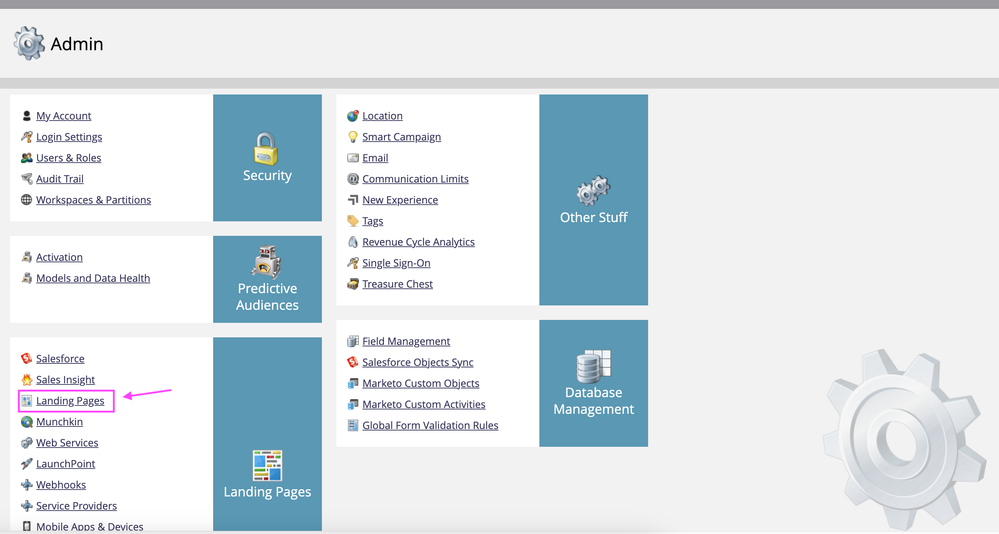Viewport: 999px width, 534px height.
Task: Open the My Account link
Action: pos(64,116)
